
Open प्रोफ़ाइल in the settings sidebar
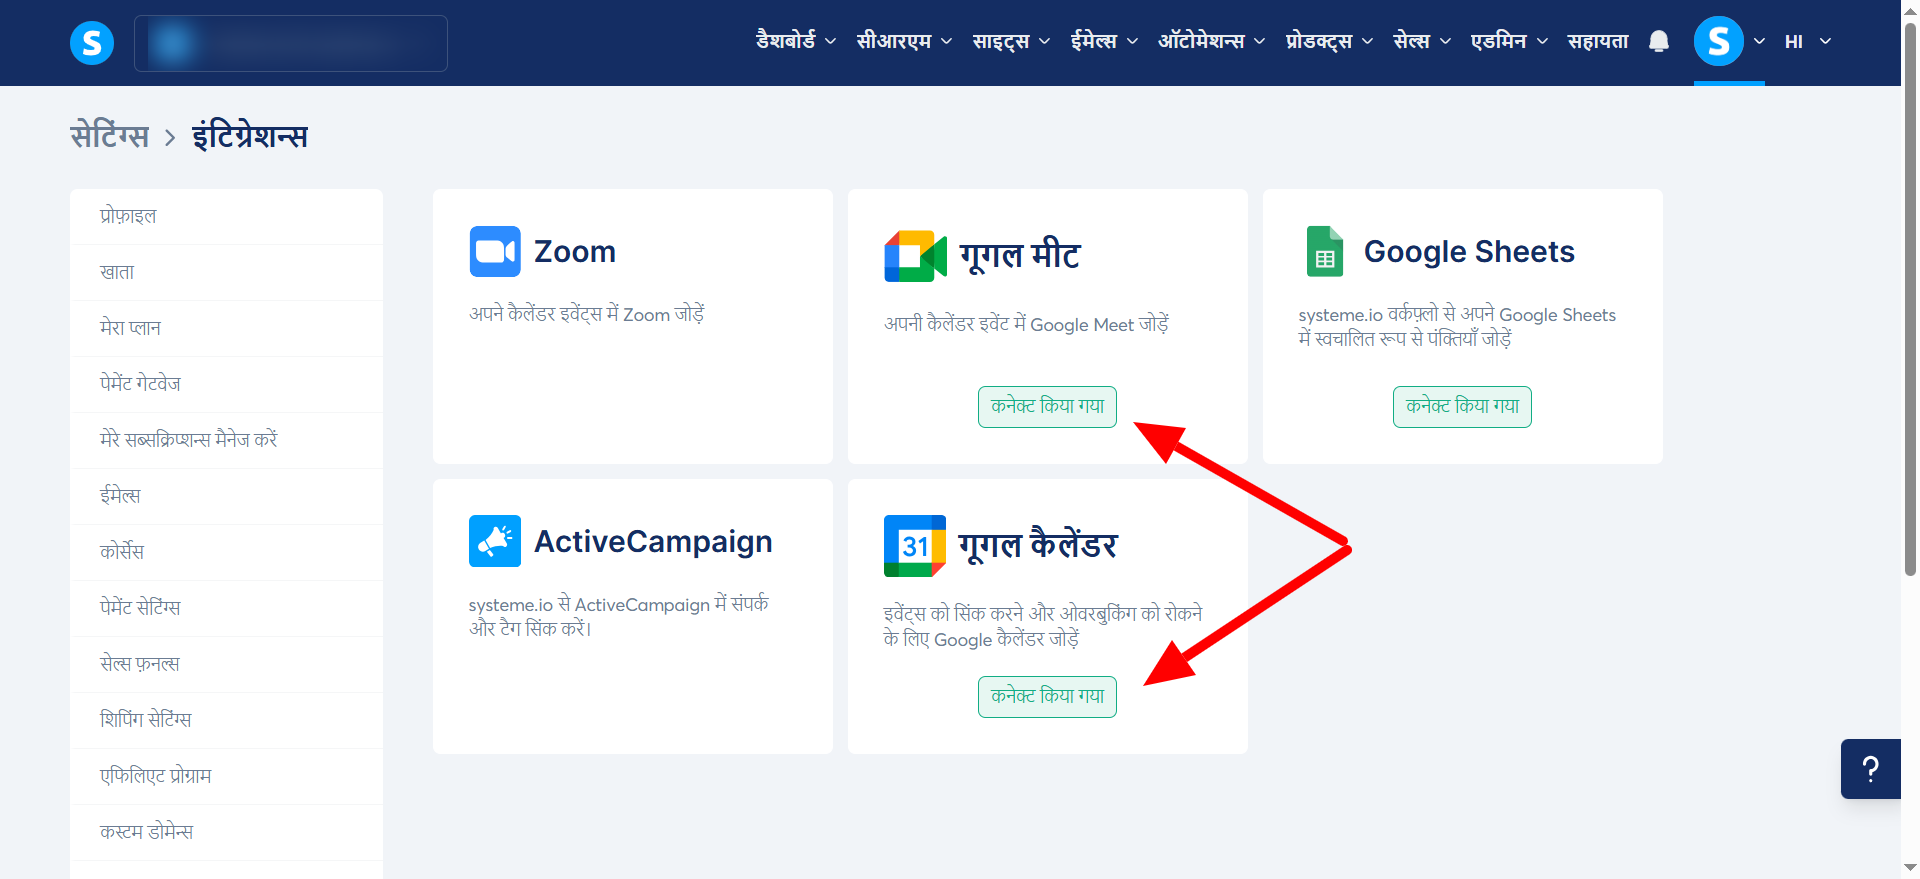click(227, 216)
